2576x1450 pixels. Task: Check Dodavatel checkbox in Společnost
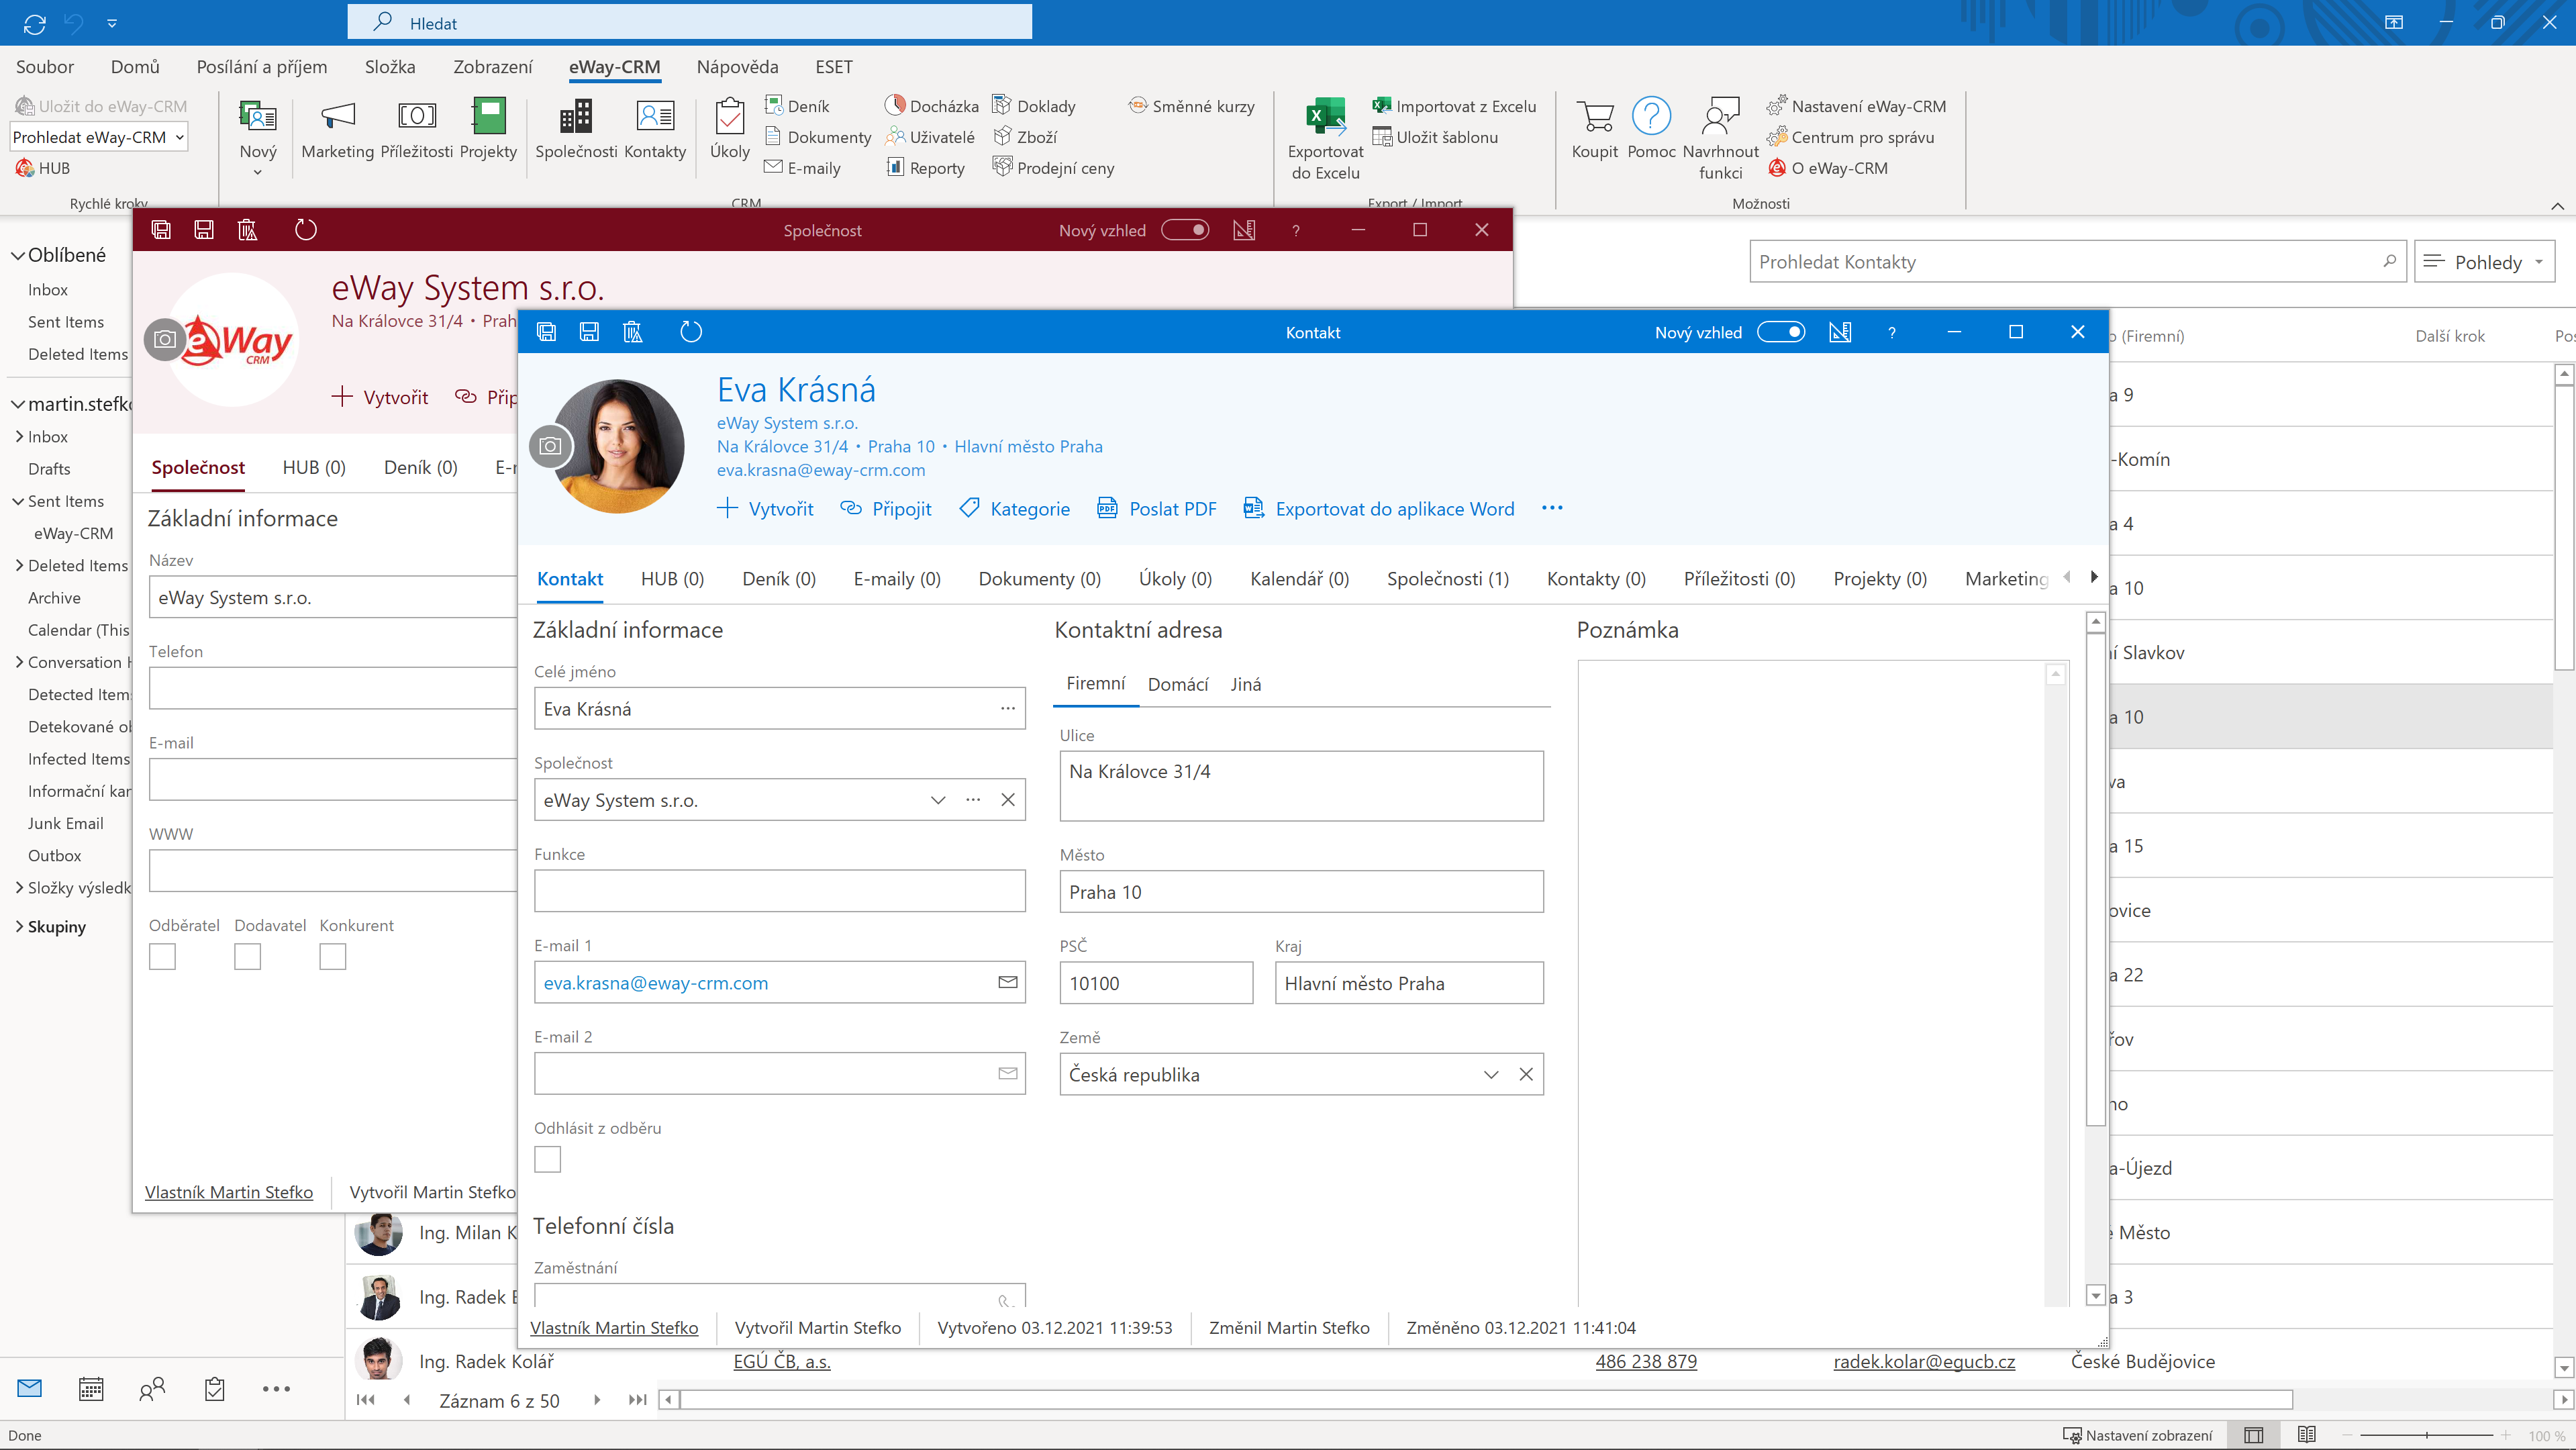click(247, 956)
